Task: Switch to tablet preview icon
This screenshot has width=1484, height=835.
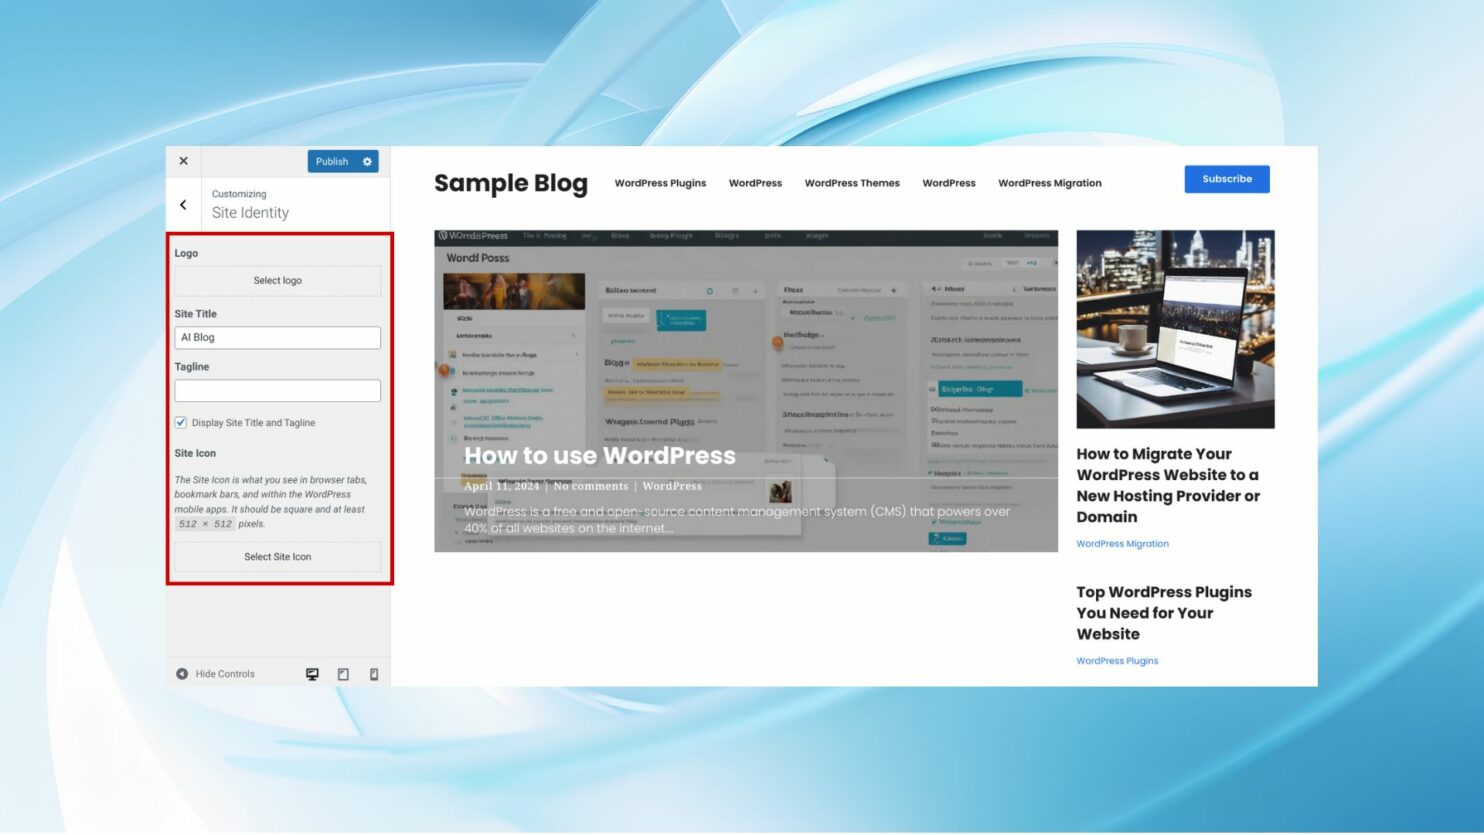Action: pyautogui.click(x=343, y=674)
